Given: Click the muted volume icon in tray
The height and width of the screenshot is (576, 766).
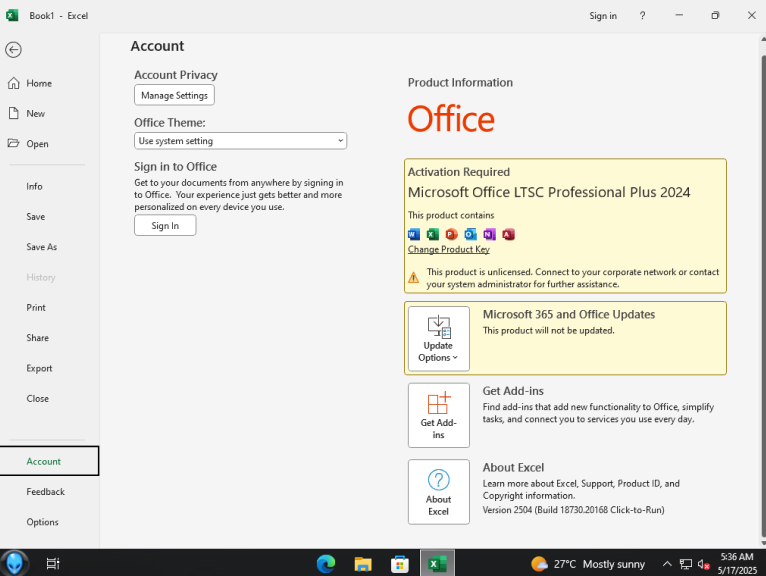Looking at the screenshot, I should (x=703, y=564).
